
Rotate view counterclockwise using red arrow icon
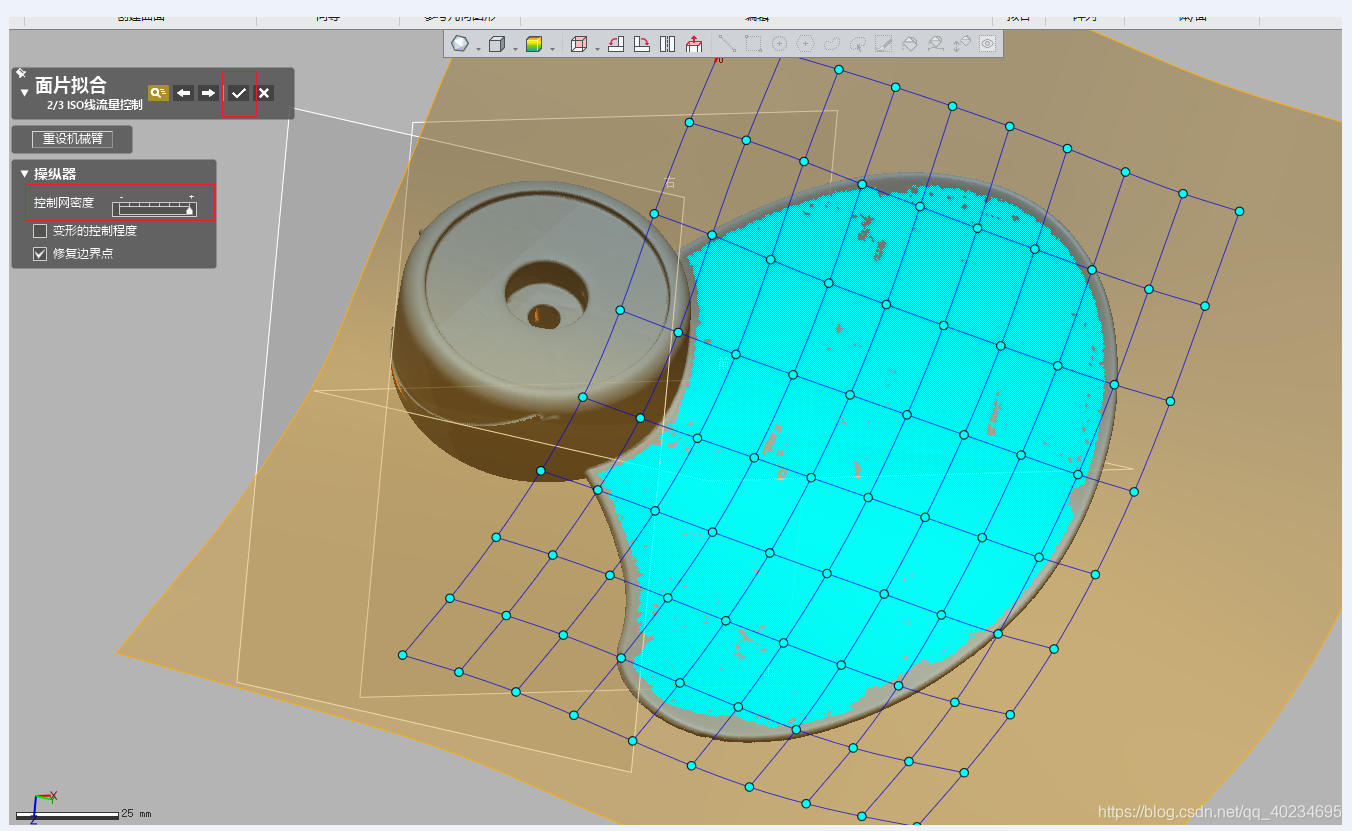(616, 44)
